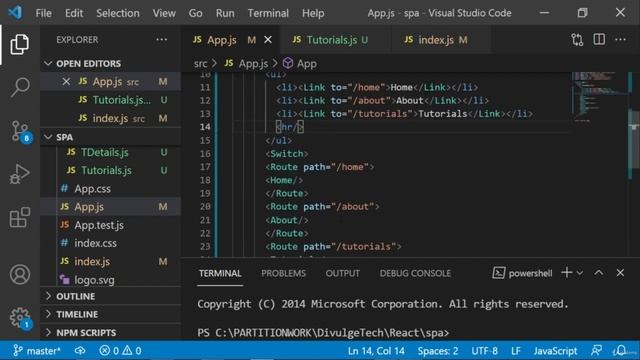Image resolution: width=640 pixels, height=360 pixels.
Task: Open the Manage gear settings icon
Action: (x=20, y=318)
